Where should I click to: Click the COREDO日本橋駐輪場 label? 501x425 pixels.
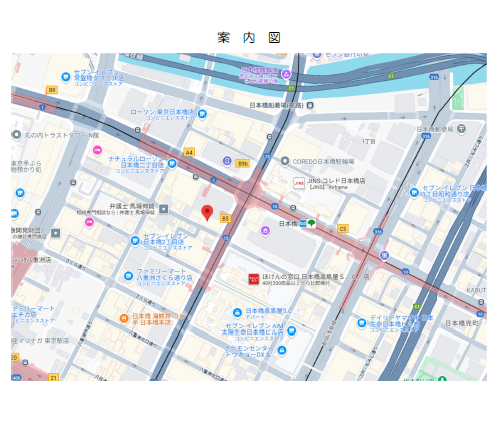[323, 161]
